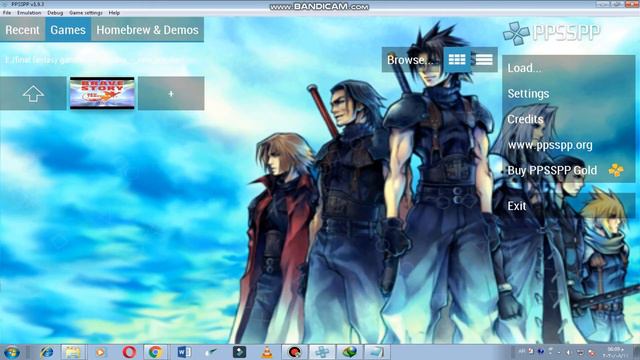Launch Internet Explorer from taskbar
The height and width of the screenshot is (360, 640).
tap(47, 352)
